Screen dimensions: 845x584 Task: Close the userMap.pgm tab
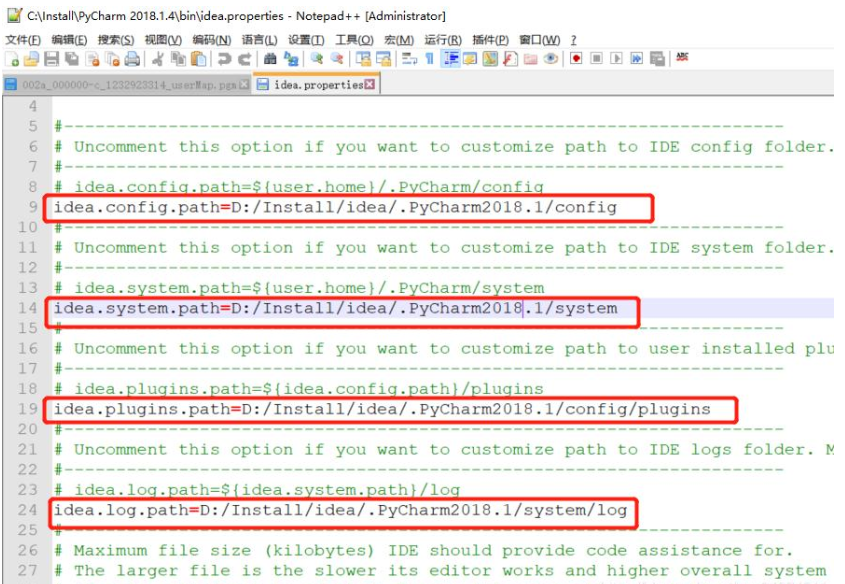244,85
